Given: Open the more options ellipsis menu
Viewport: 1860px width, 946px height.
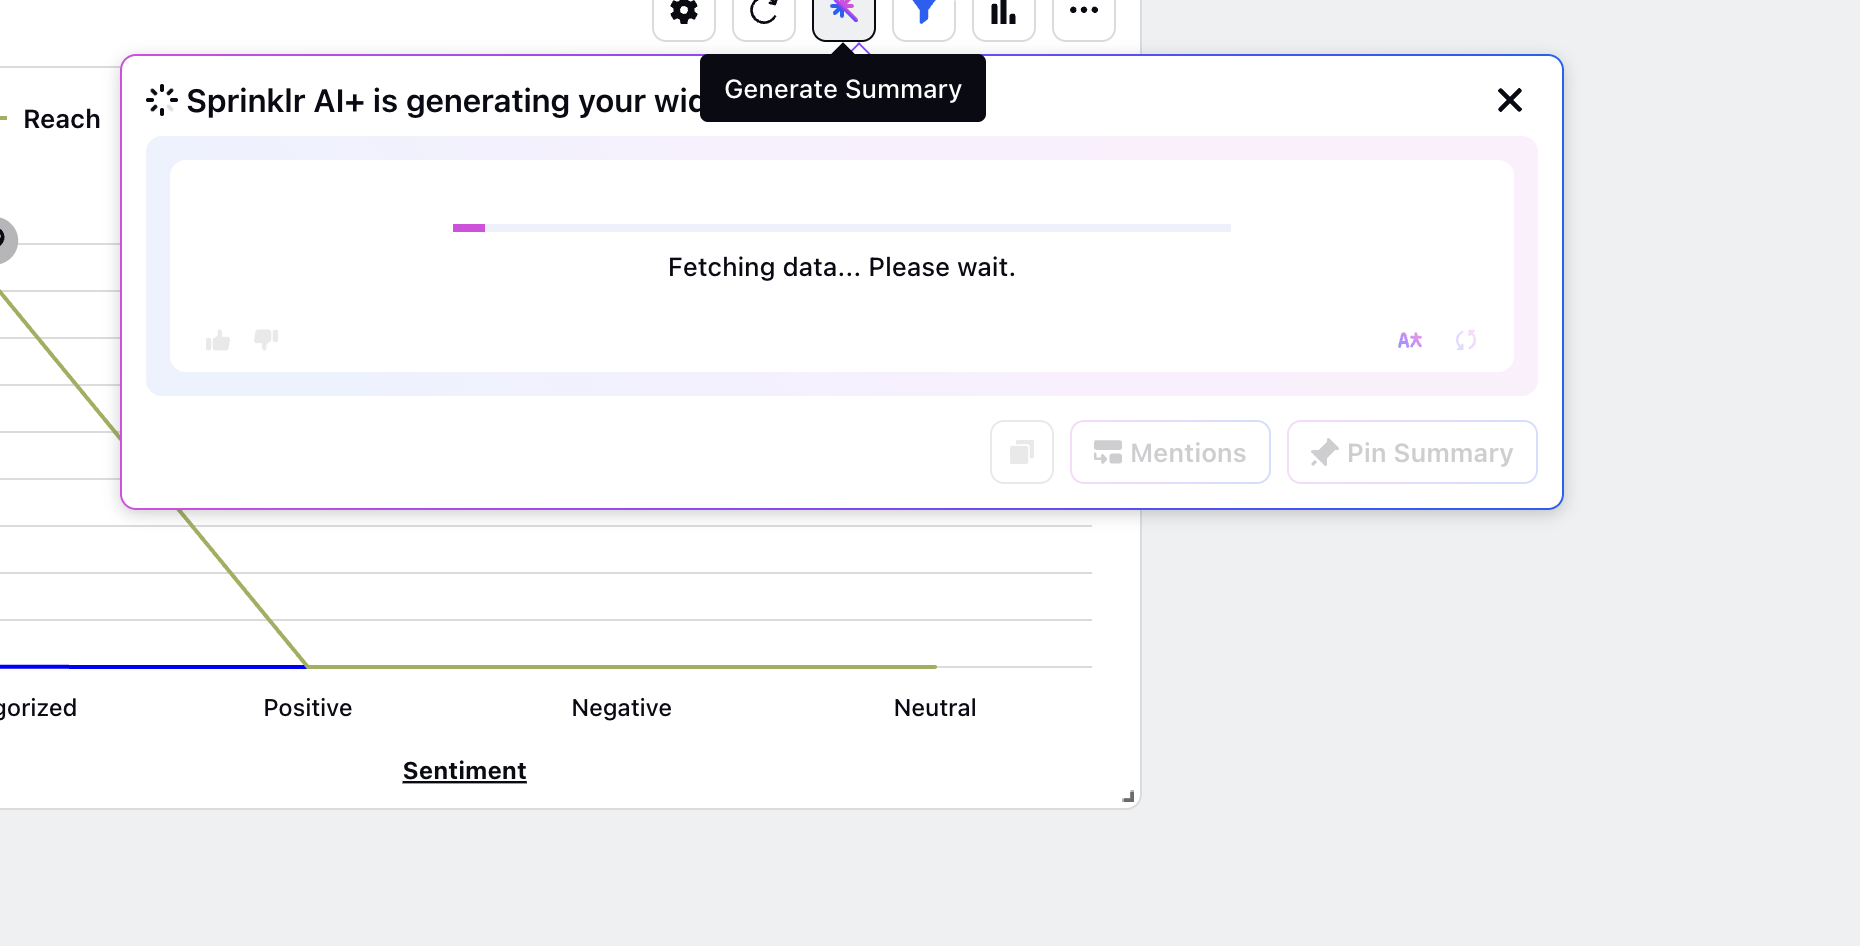Looking at the screenshot, I should [1084, 14].
